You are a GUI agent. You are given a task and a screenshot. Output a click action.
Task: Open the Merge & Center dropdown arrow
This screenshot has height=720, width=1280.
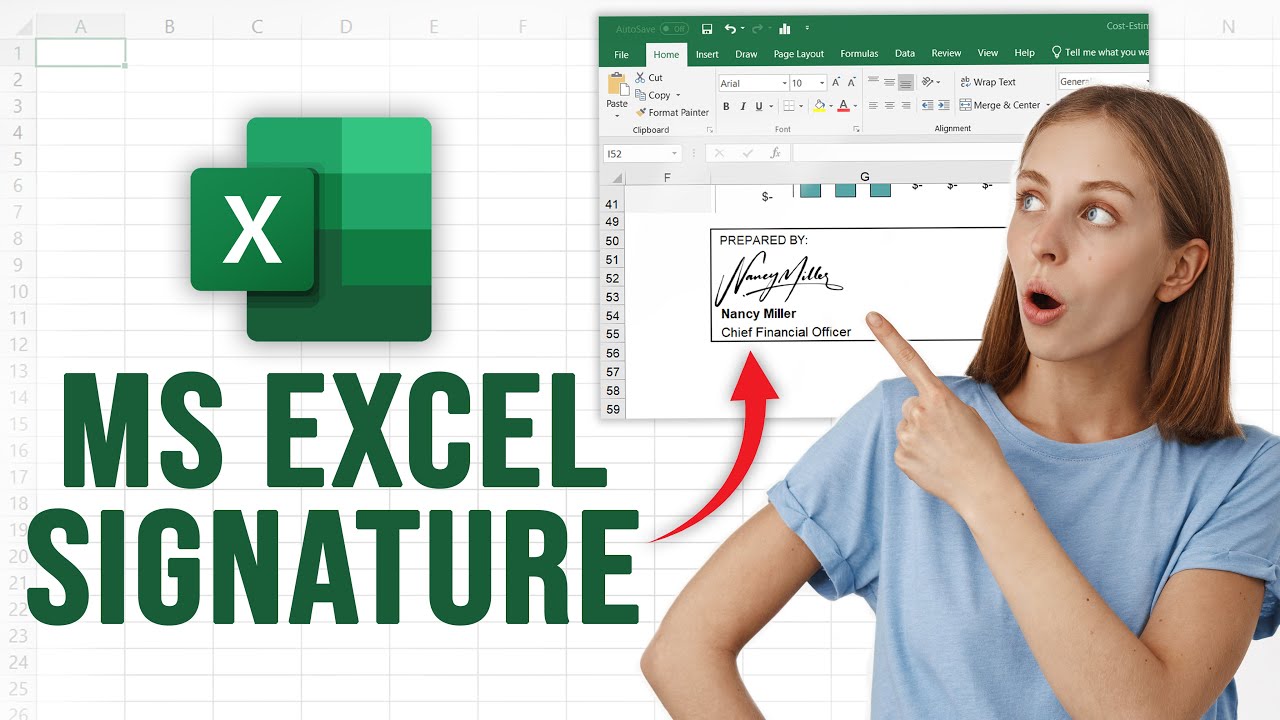click(1048, 105)
